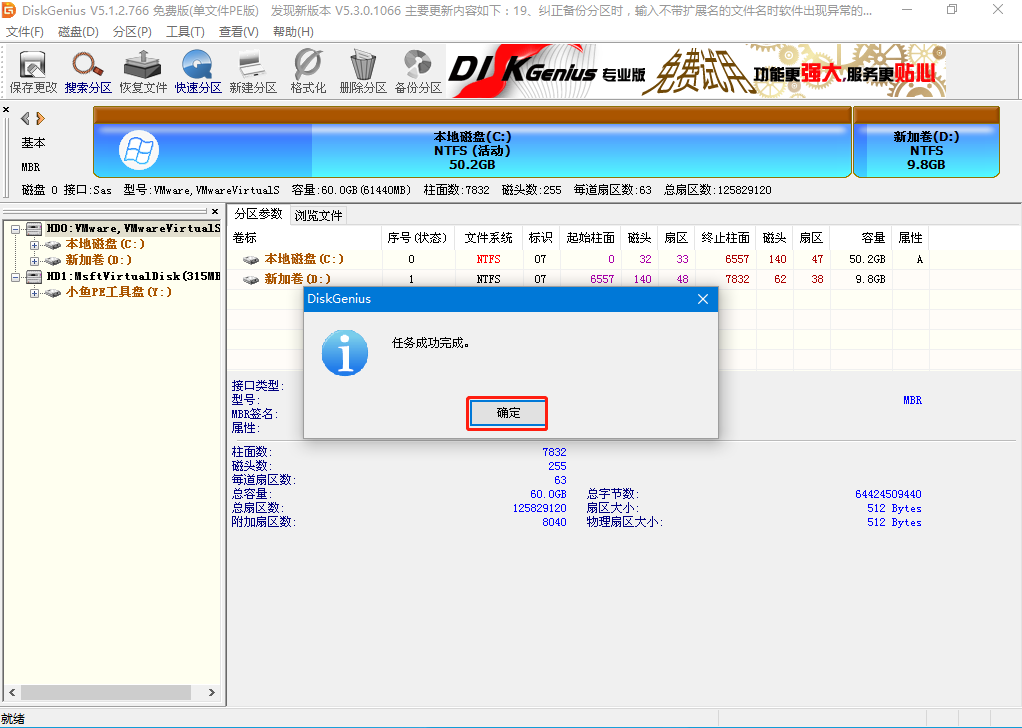Screen dimensions: 1022x728
Task: Click the 新建分区 (New Partition) icon
Action: pos(252,71)
